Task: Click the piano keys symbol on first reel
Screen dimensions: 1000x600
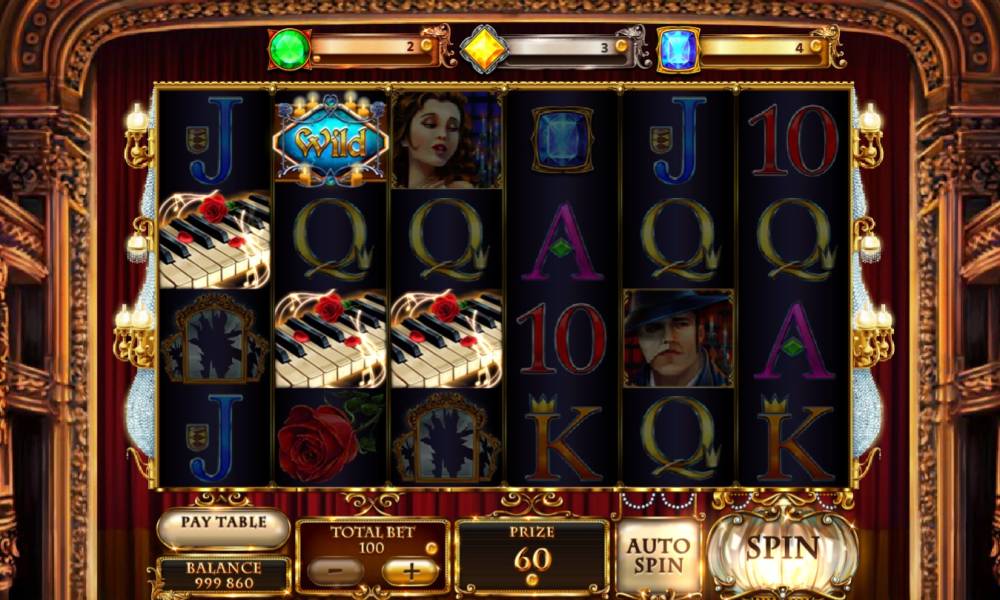Action: (214, 239)
